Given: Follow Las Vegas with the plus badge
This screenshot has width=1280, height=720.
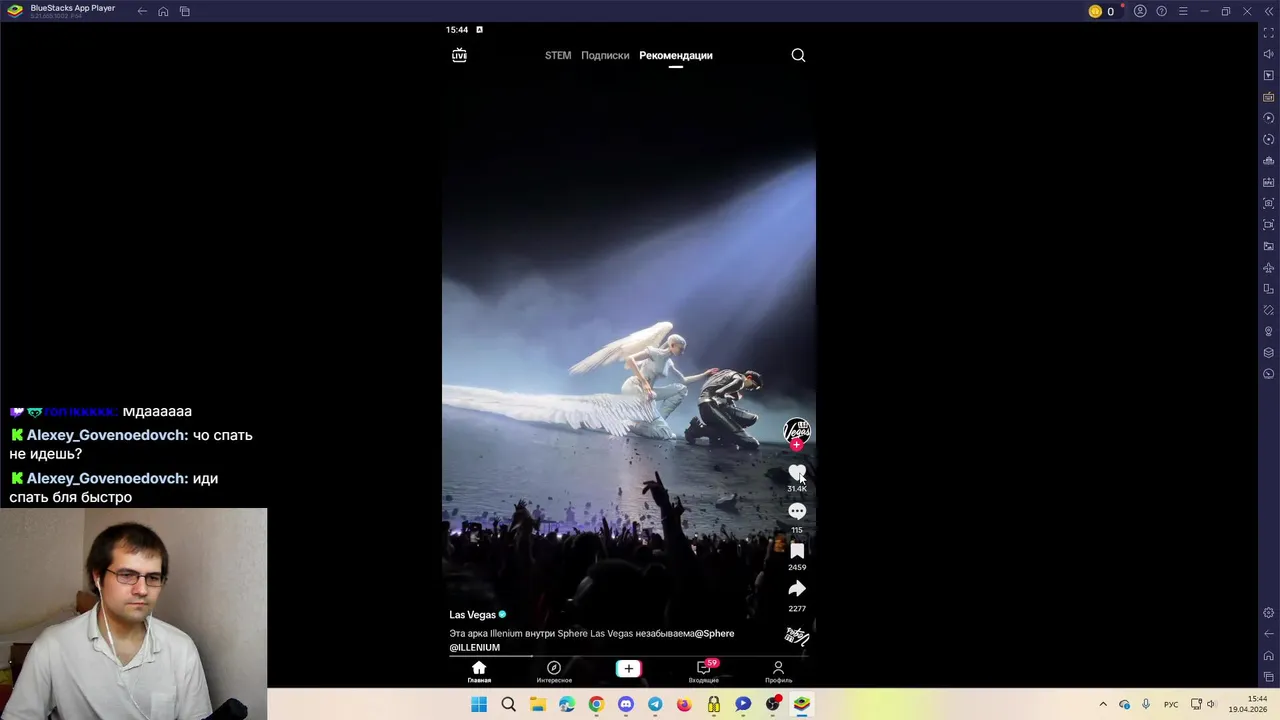Looking at the screenshot, I should (x=797, y=445).
